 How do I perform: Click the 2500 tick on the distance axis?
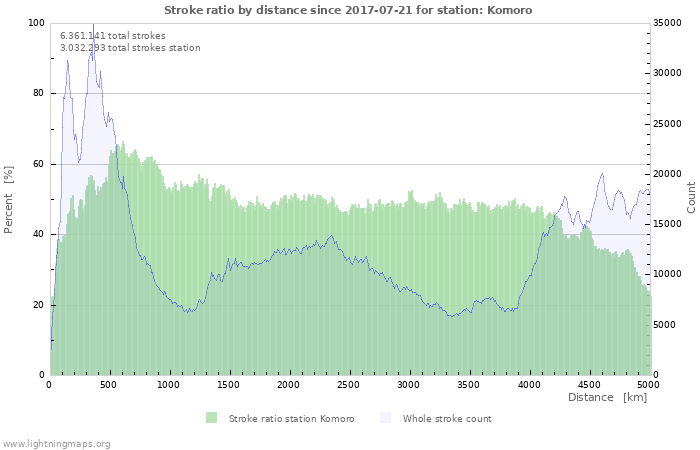point(349,384)
